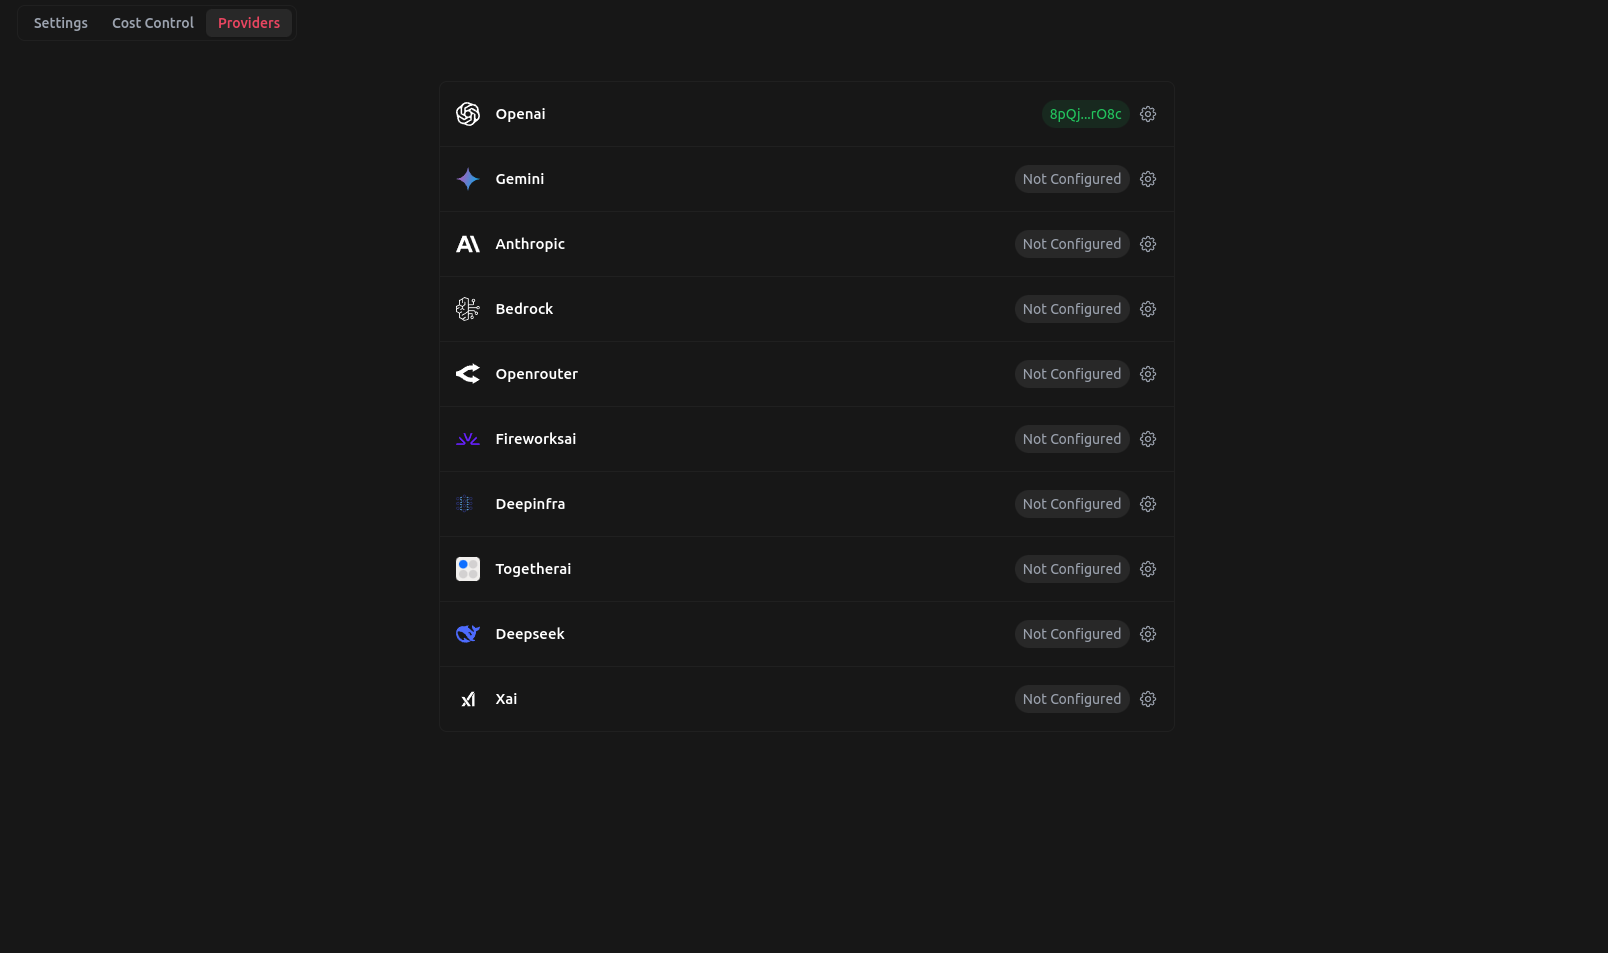
Task: Configure Anthropic via its gear icon
Action: (x=1148, y=244)
